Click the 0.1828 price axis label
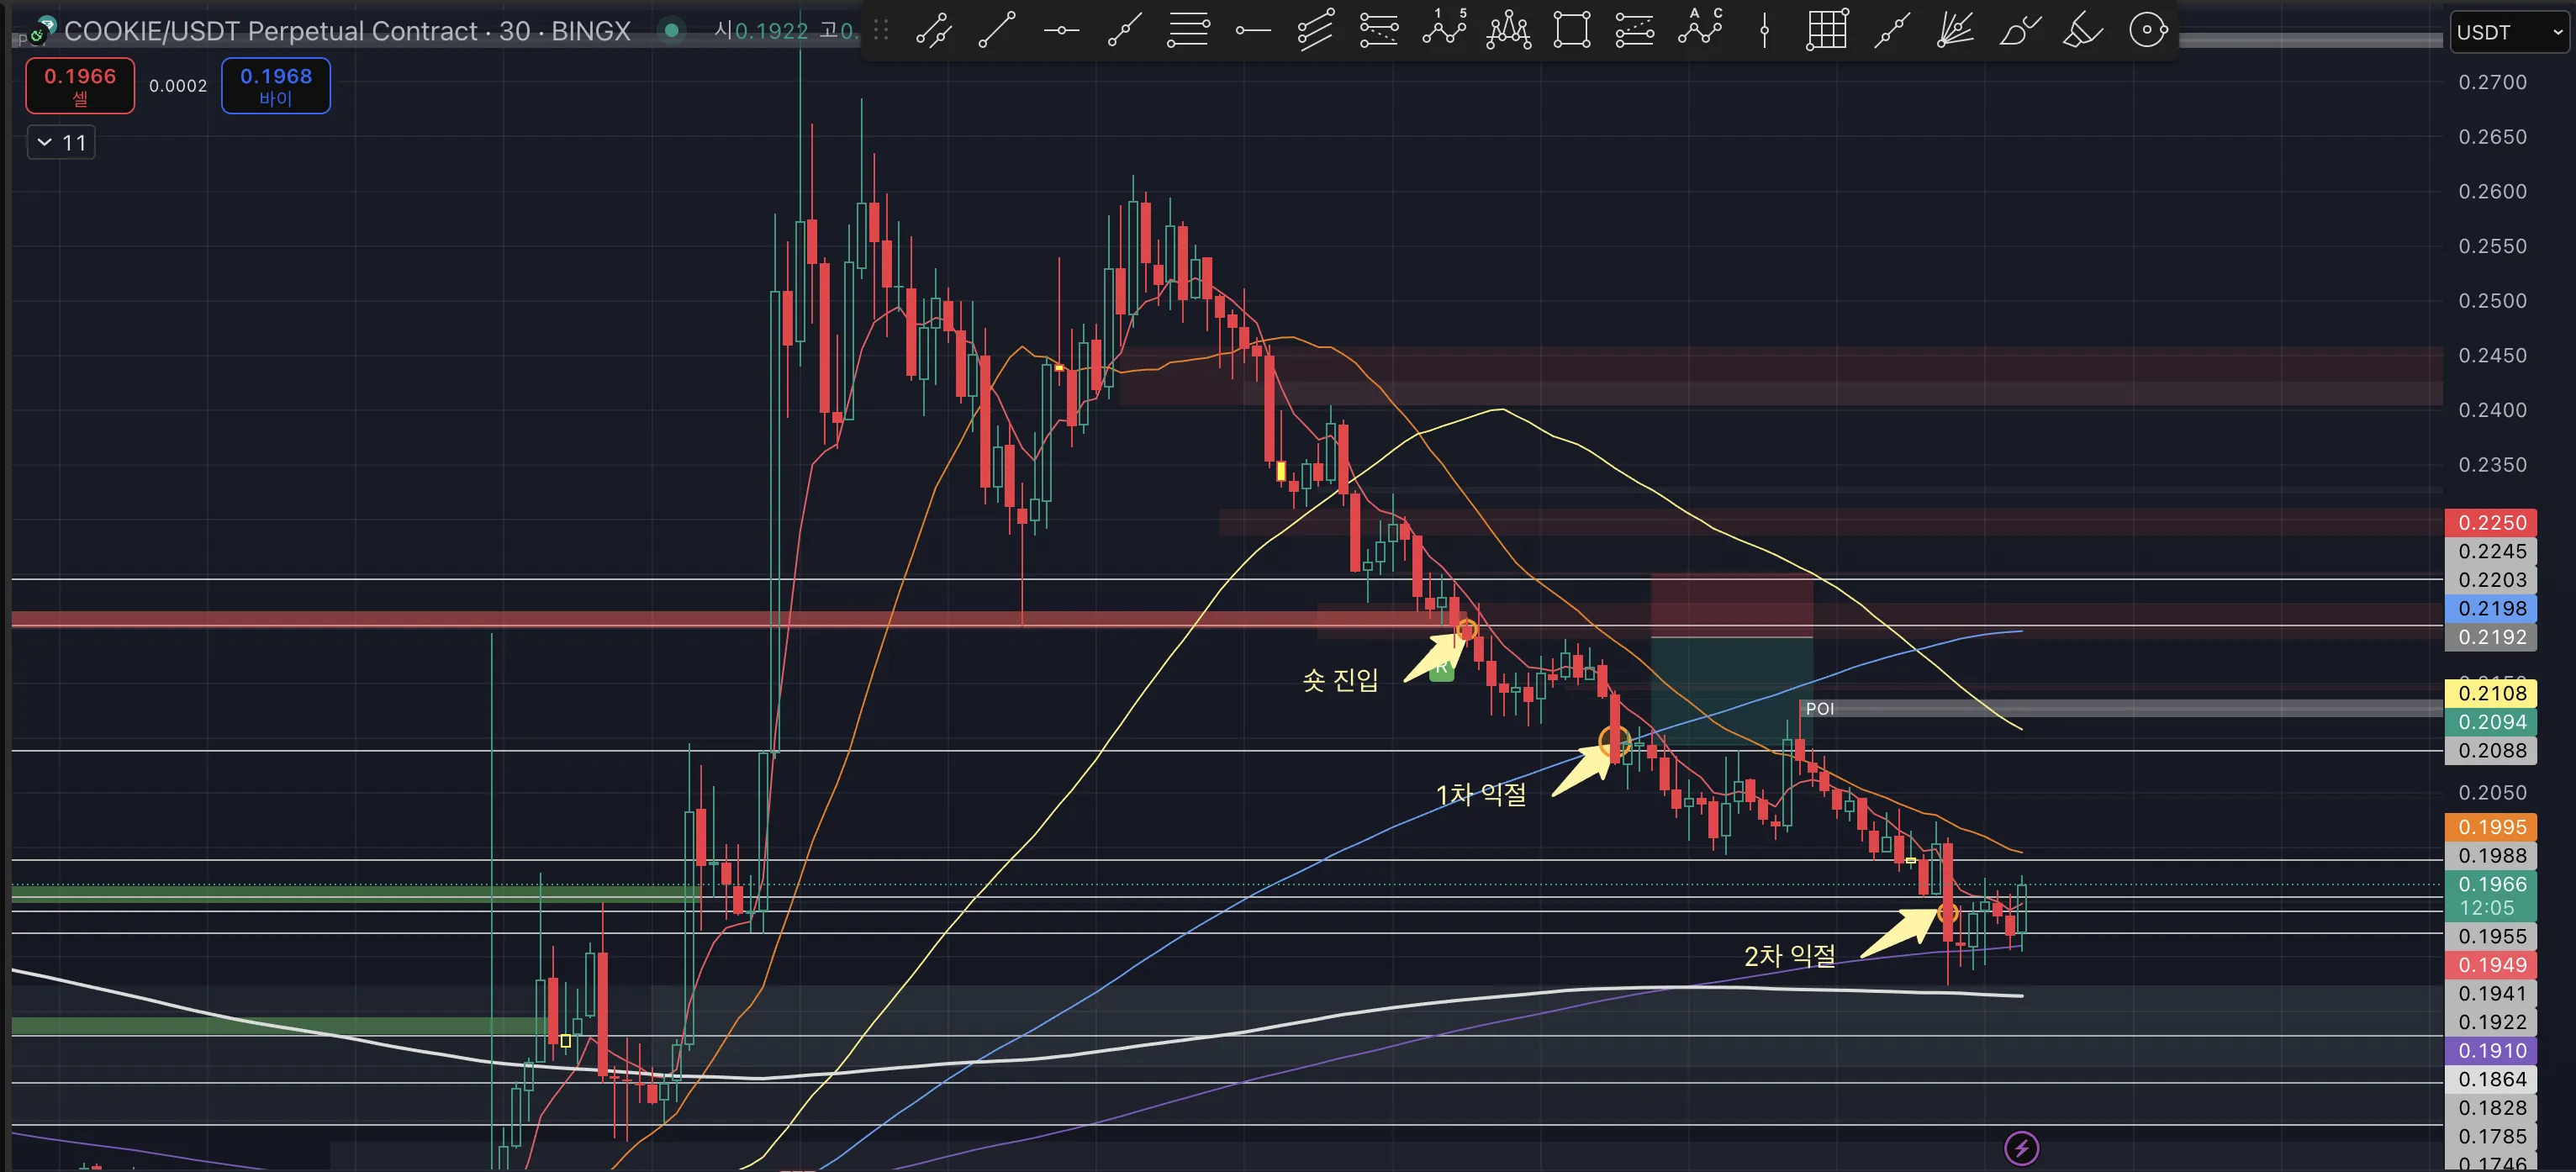This screenshot has width=2576, height=1172. pos(2491,1108)
